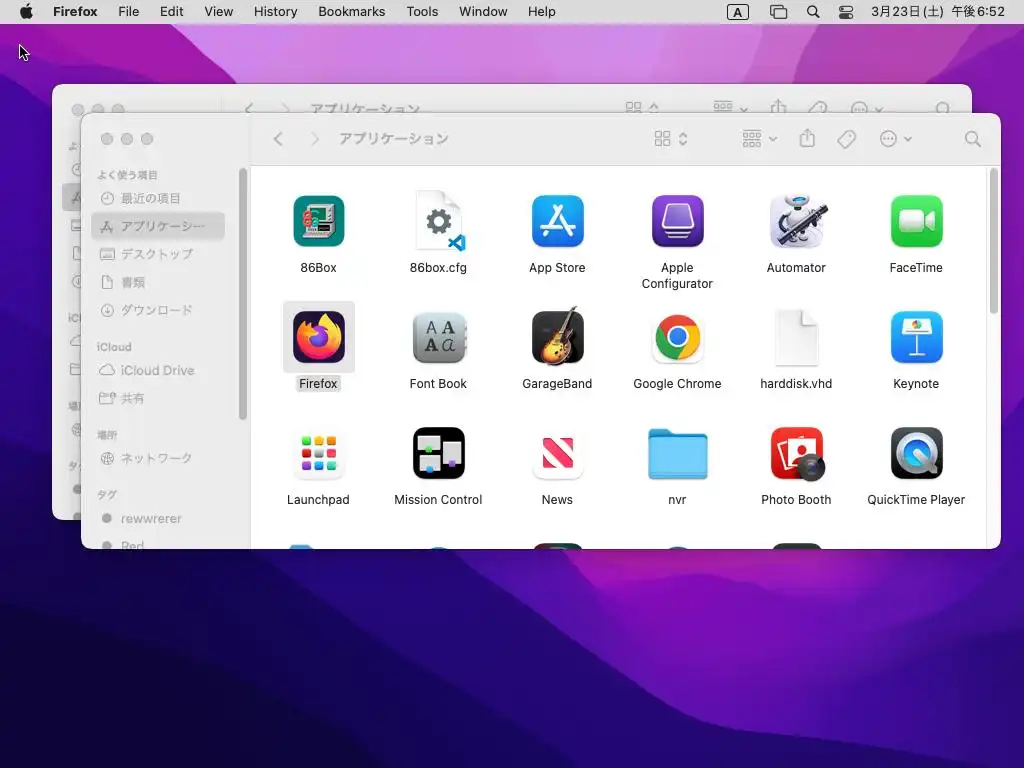Open the File menu
Viewport: 1024px width, 768px height.
pyautogui.click(x=129, y=12)
